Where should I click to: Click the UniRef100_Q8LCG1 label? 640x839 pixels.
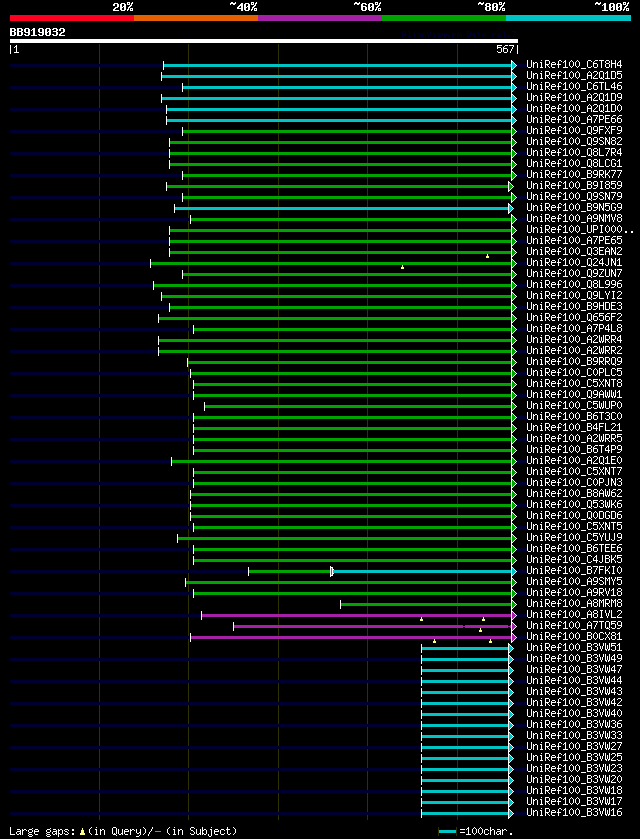point(574,164)
